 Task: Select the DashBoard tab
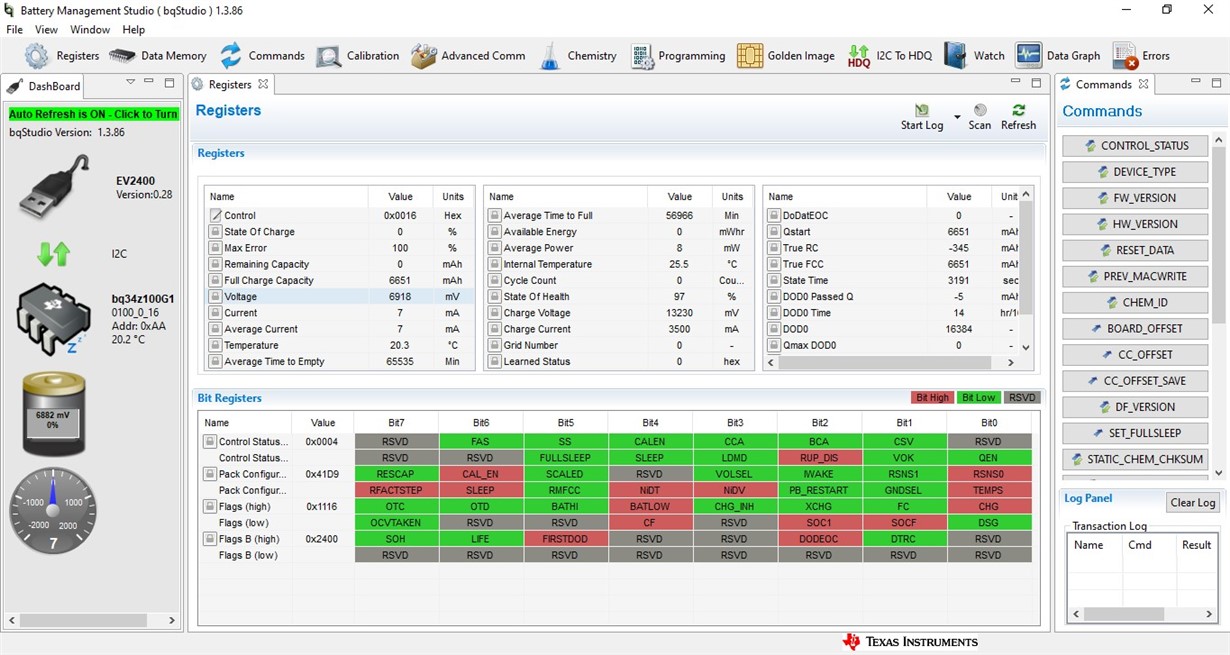point(44,86)
